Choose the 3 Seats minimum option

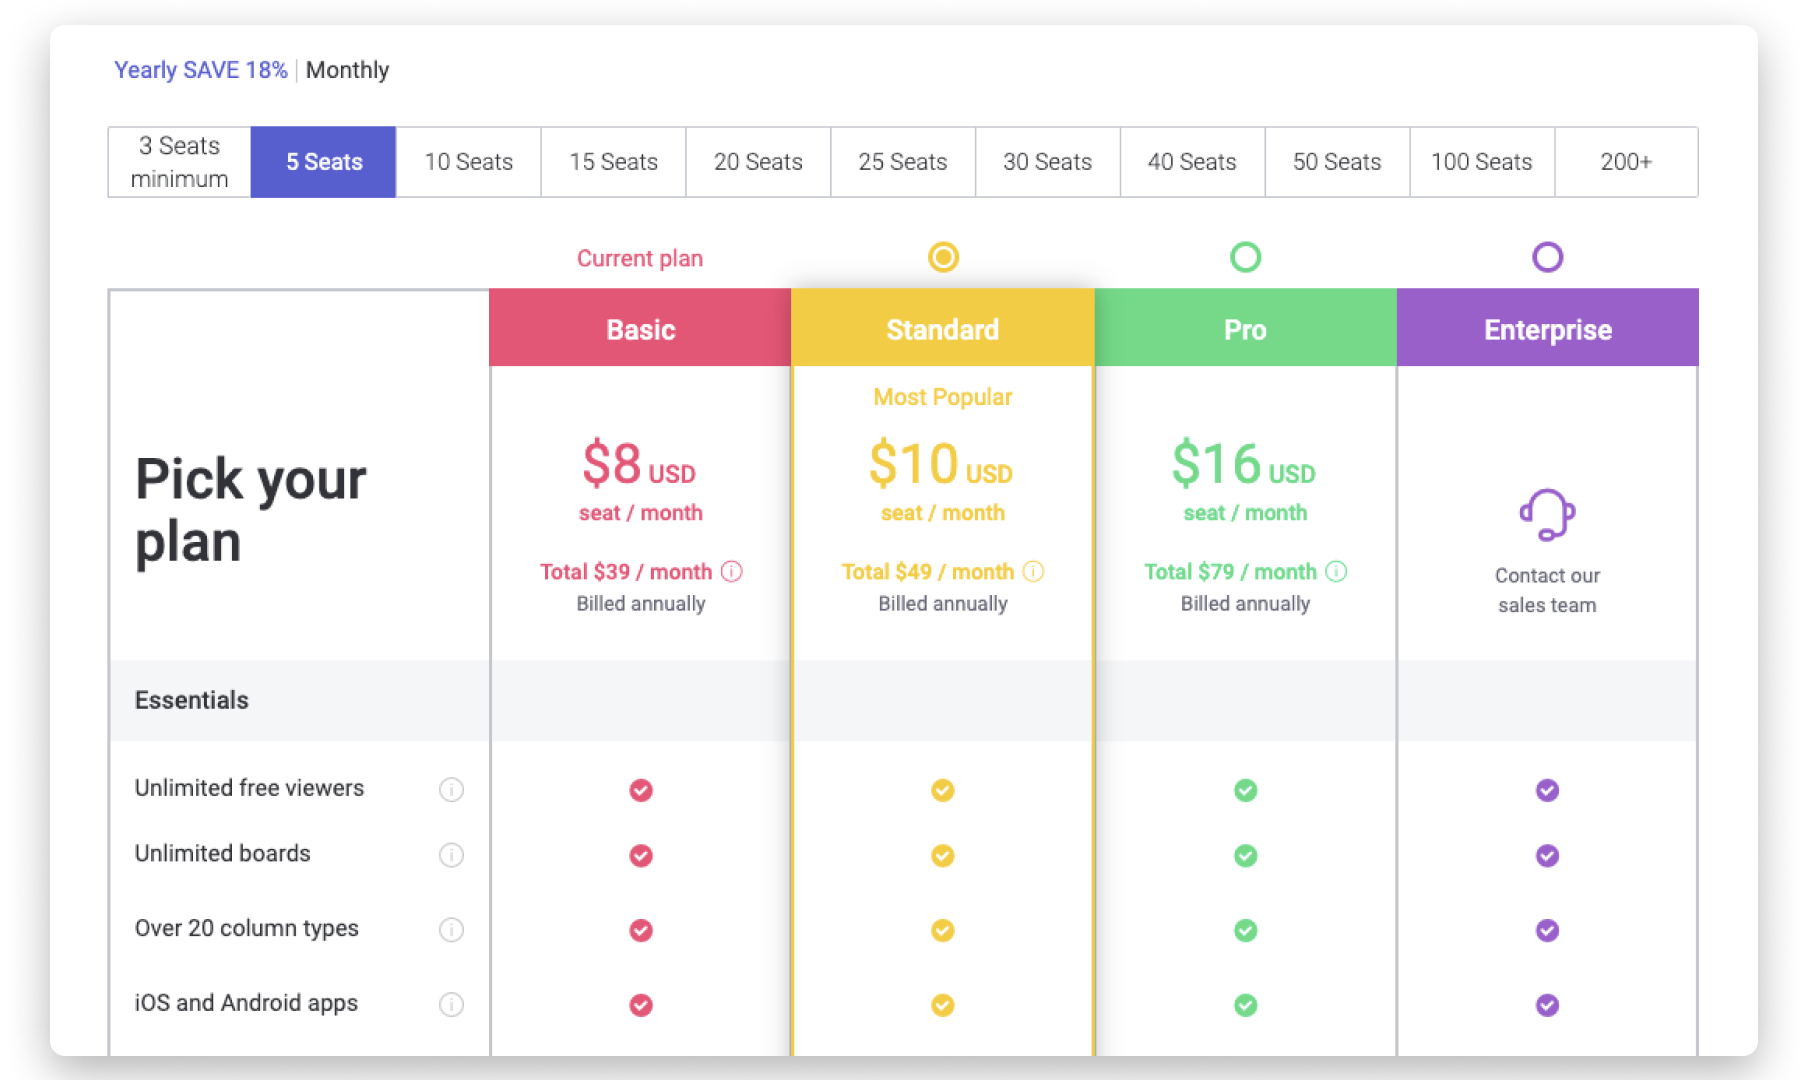point(180,162)
